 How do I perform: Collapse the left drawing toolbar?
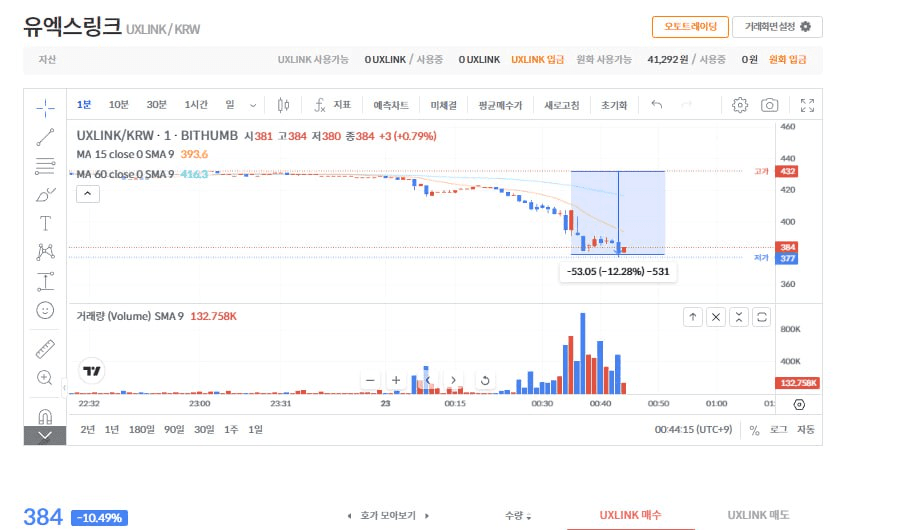tap(64, 387)
